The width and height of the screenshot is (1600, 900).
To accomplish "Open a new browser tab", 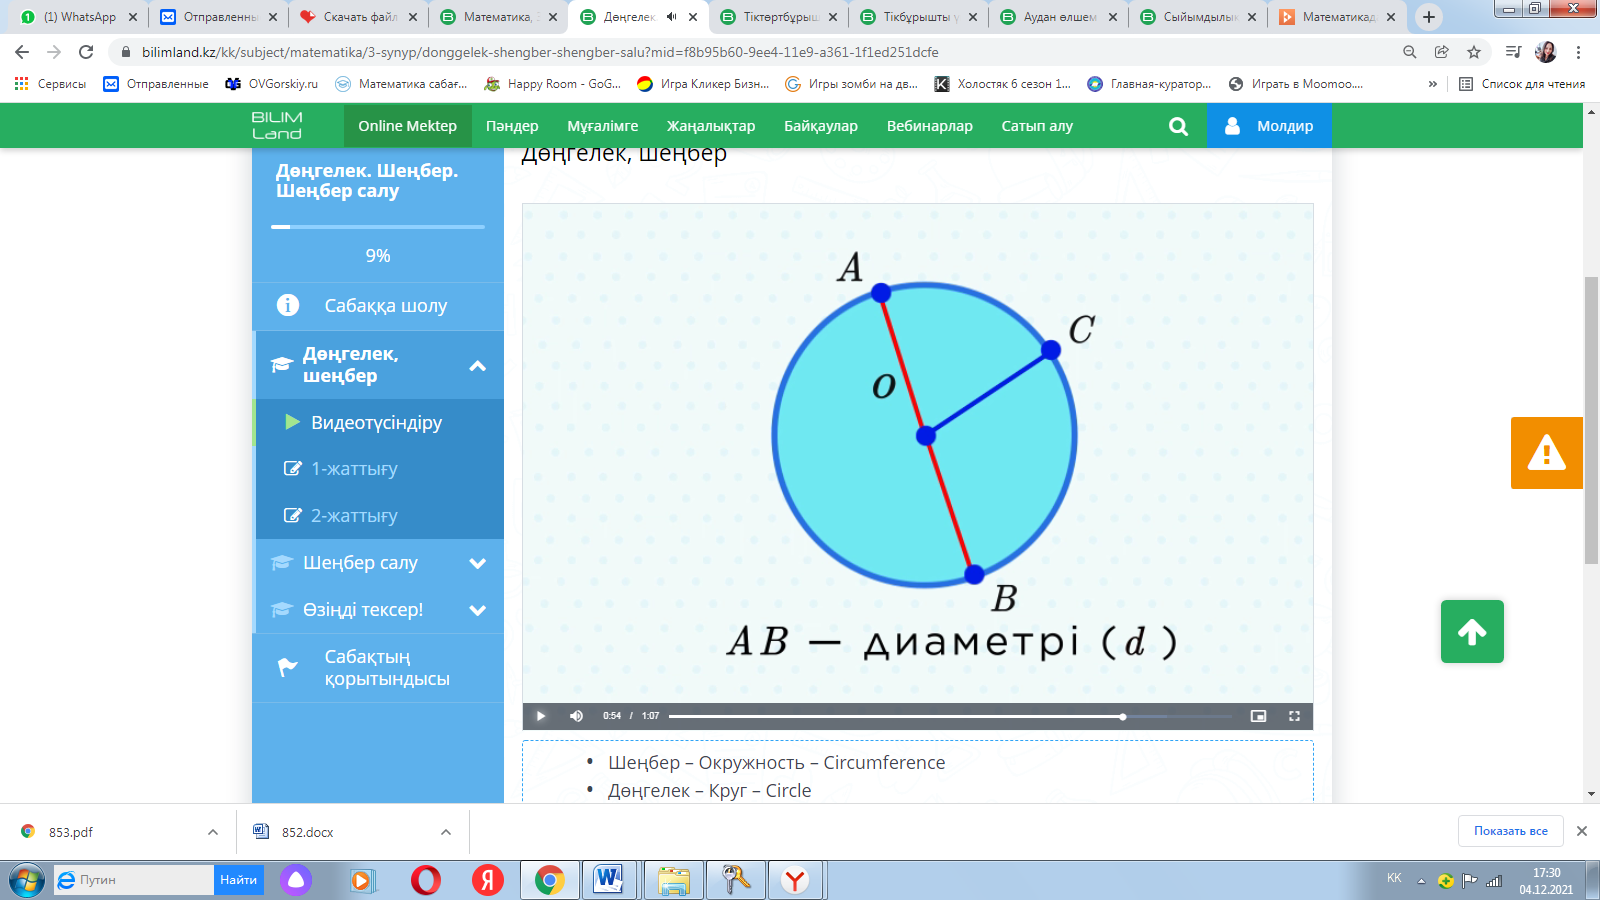I will point(1429,17).
